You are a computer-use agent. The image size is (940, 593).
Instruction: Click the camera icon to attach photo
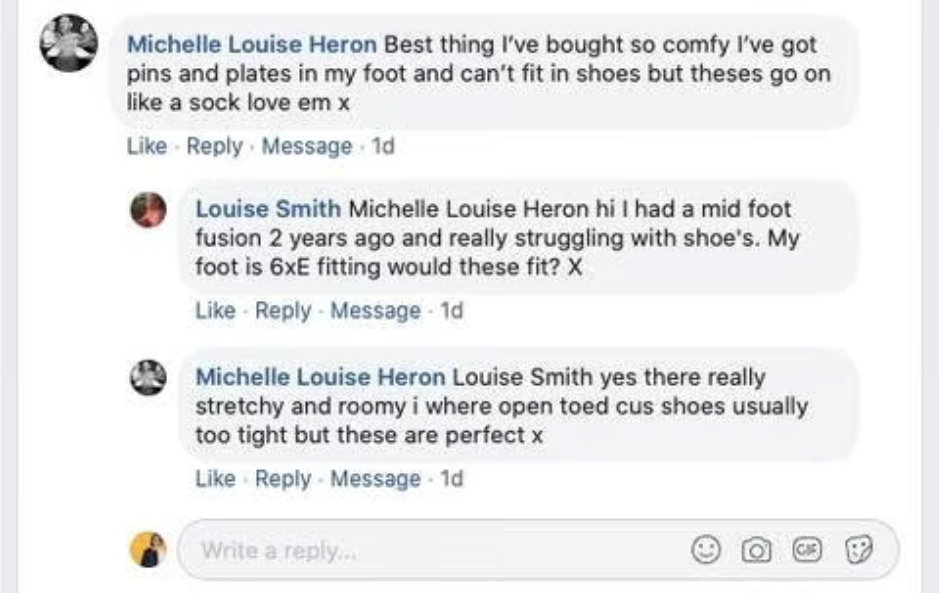click(757, 550)
